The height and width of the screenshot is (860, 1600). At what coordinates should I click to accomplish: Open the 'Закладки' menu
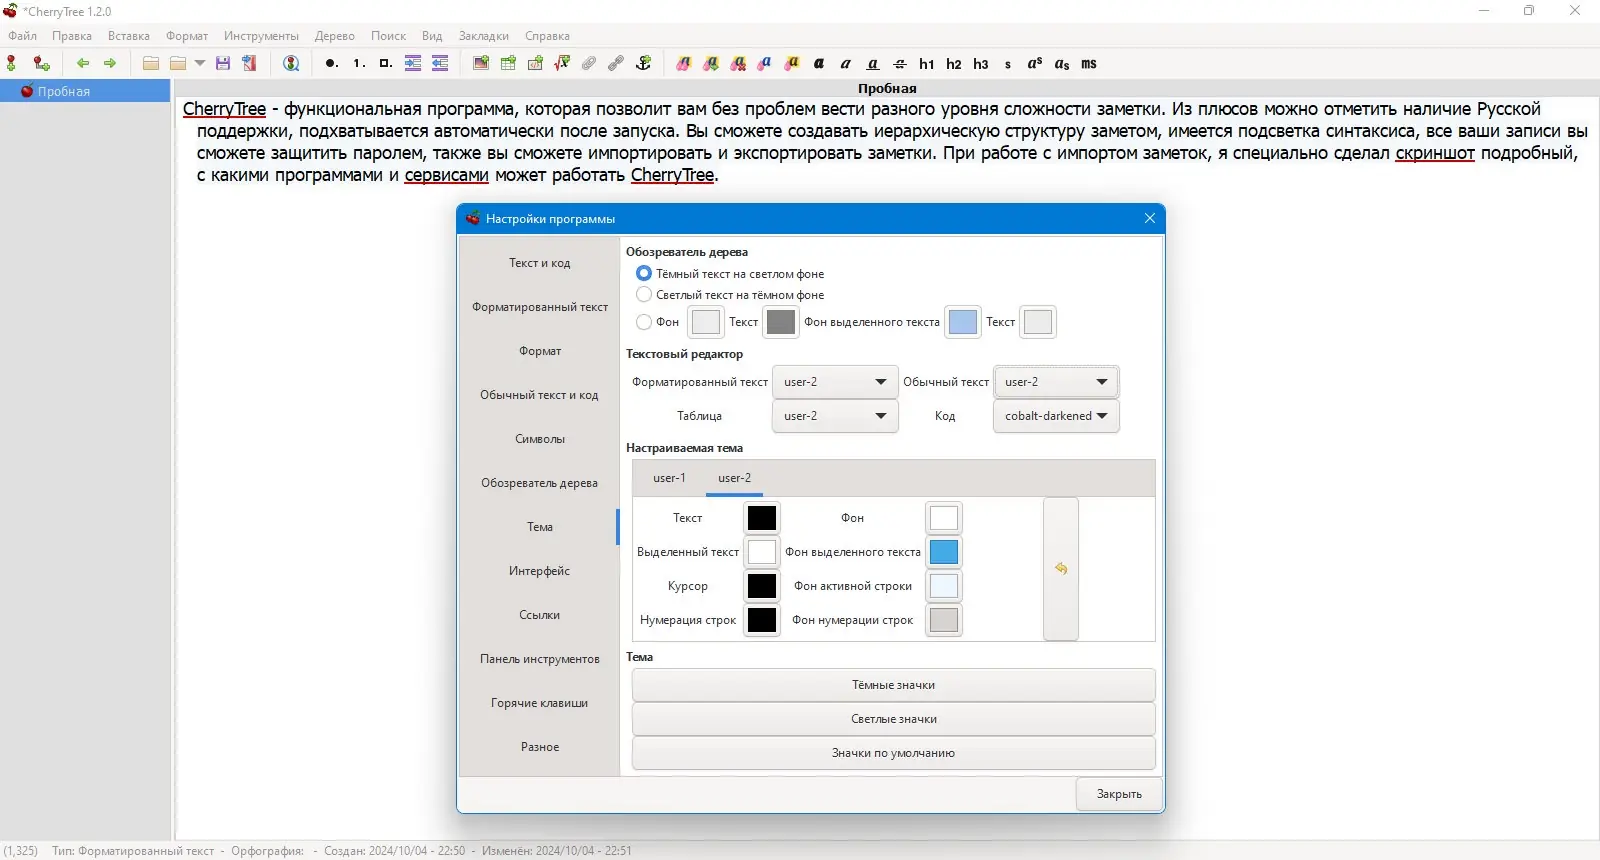click(484, 36)
